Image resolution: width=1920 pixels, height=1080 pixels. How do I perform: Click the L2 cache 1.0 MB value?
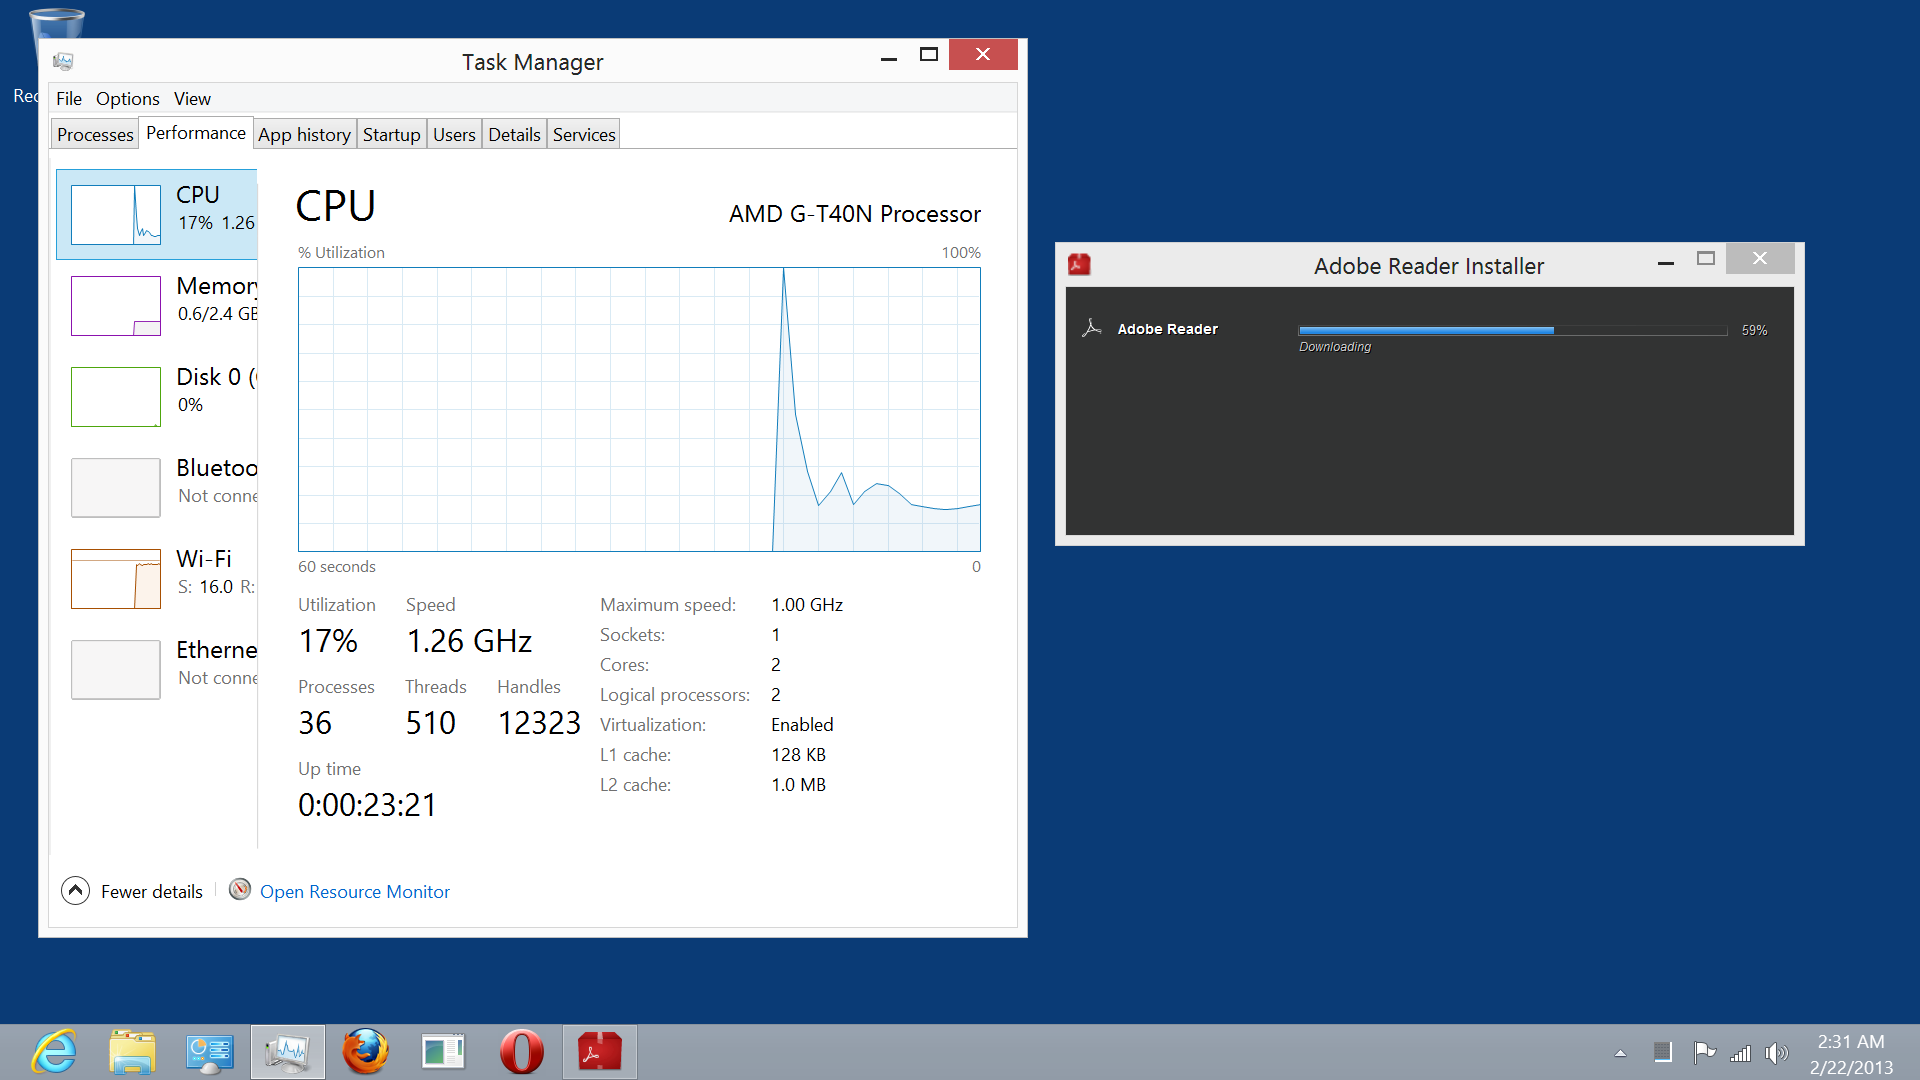tap(798, 785)
